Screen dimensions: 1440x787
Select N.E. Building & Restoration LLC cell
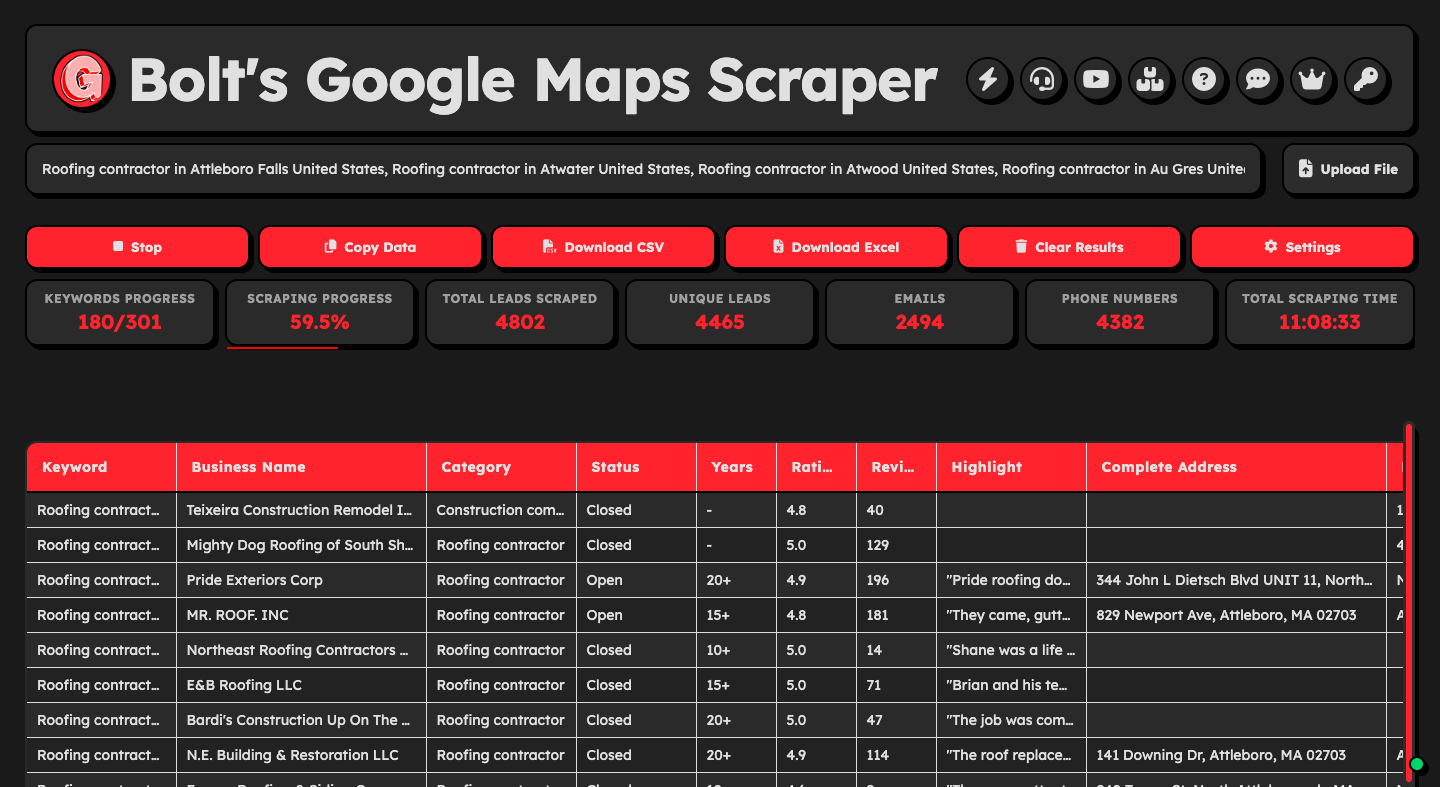tap(302, 755)
